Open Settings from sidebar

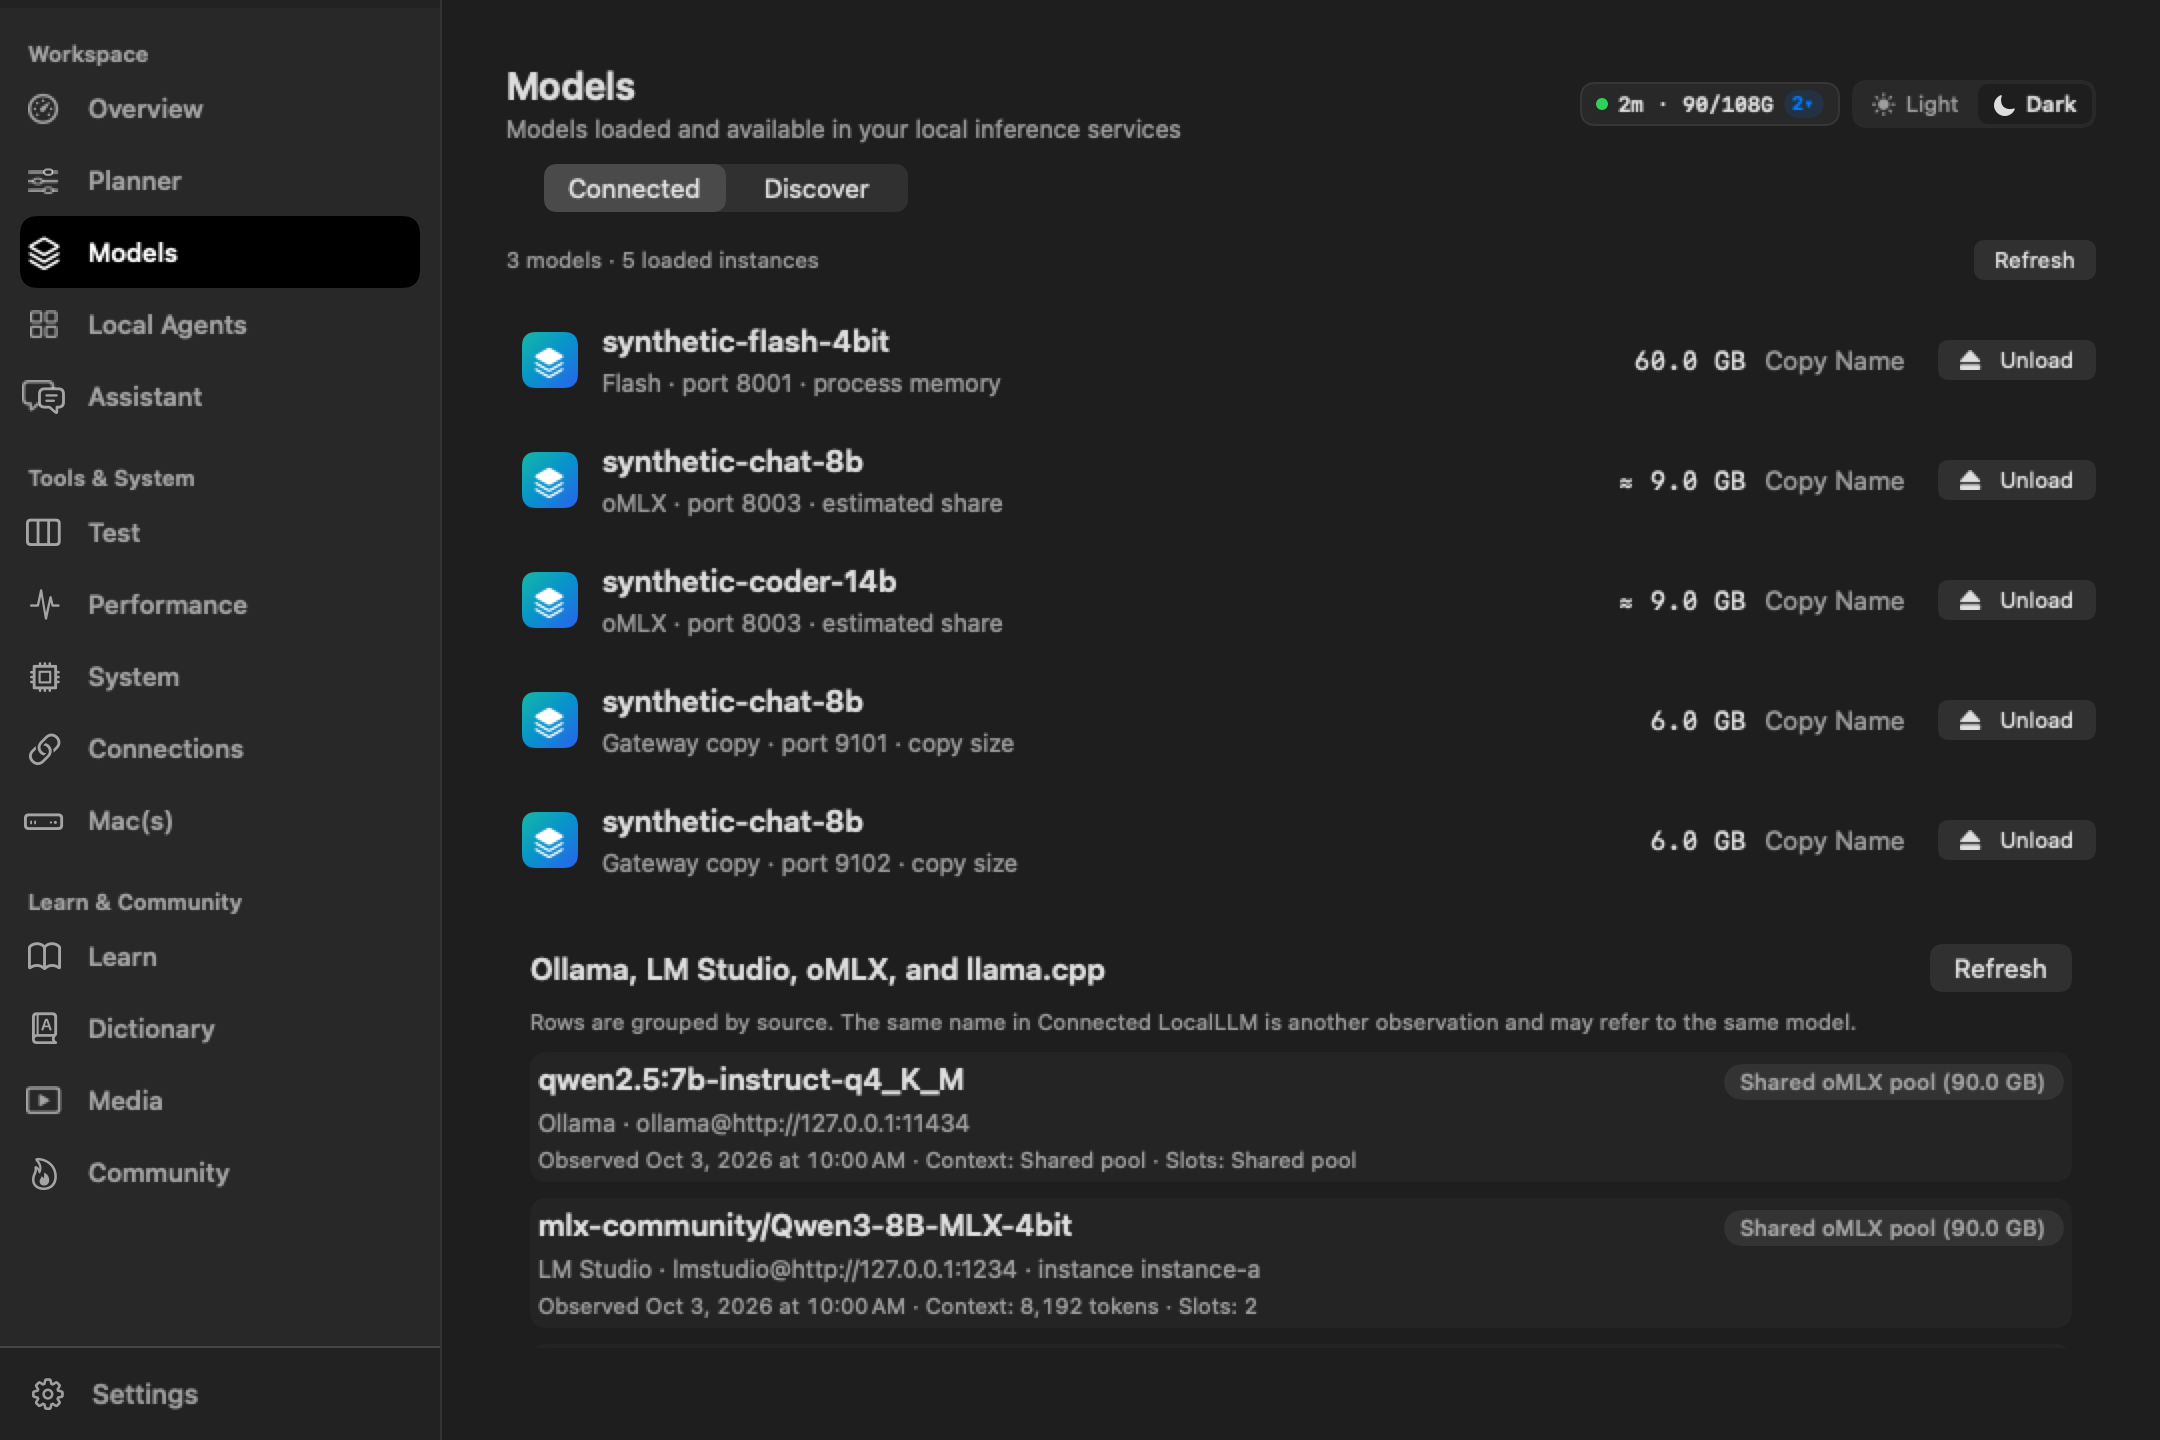pyautogui.click(x=220, y=1394)
